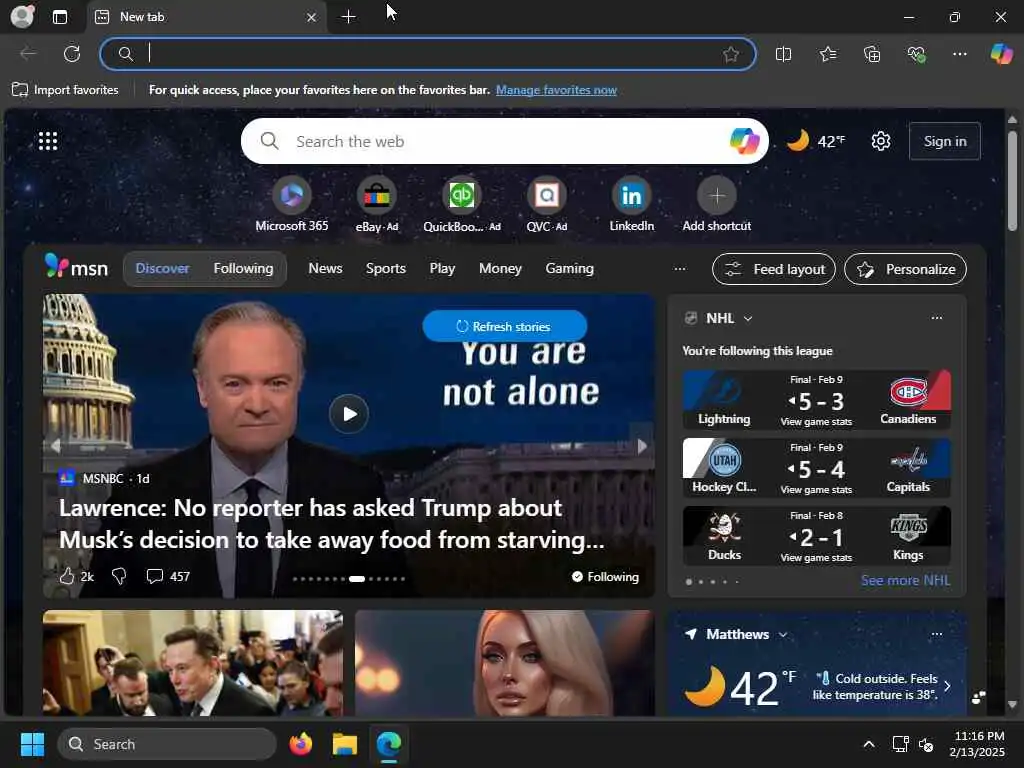
Task: Open a new tab with plus button
Action: [349, 17]
